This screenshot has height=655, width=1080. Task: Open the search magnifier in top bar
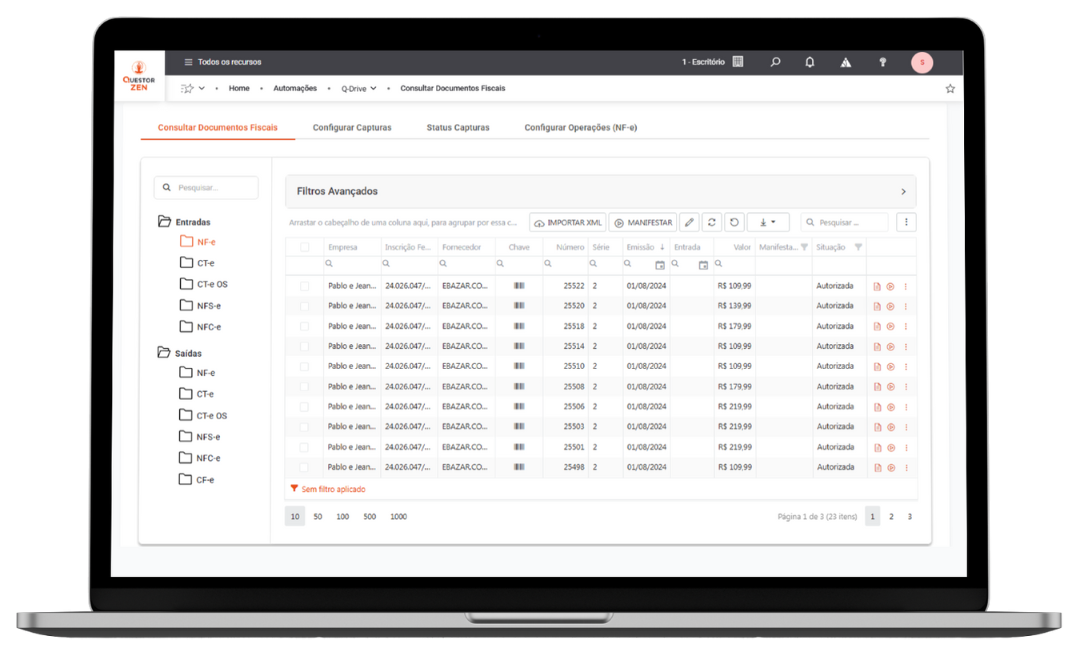click(x=775, y=62)
